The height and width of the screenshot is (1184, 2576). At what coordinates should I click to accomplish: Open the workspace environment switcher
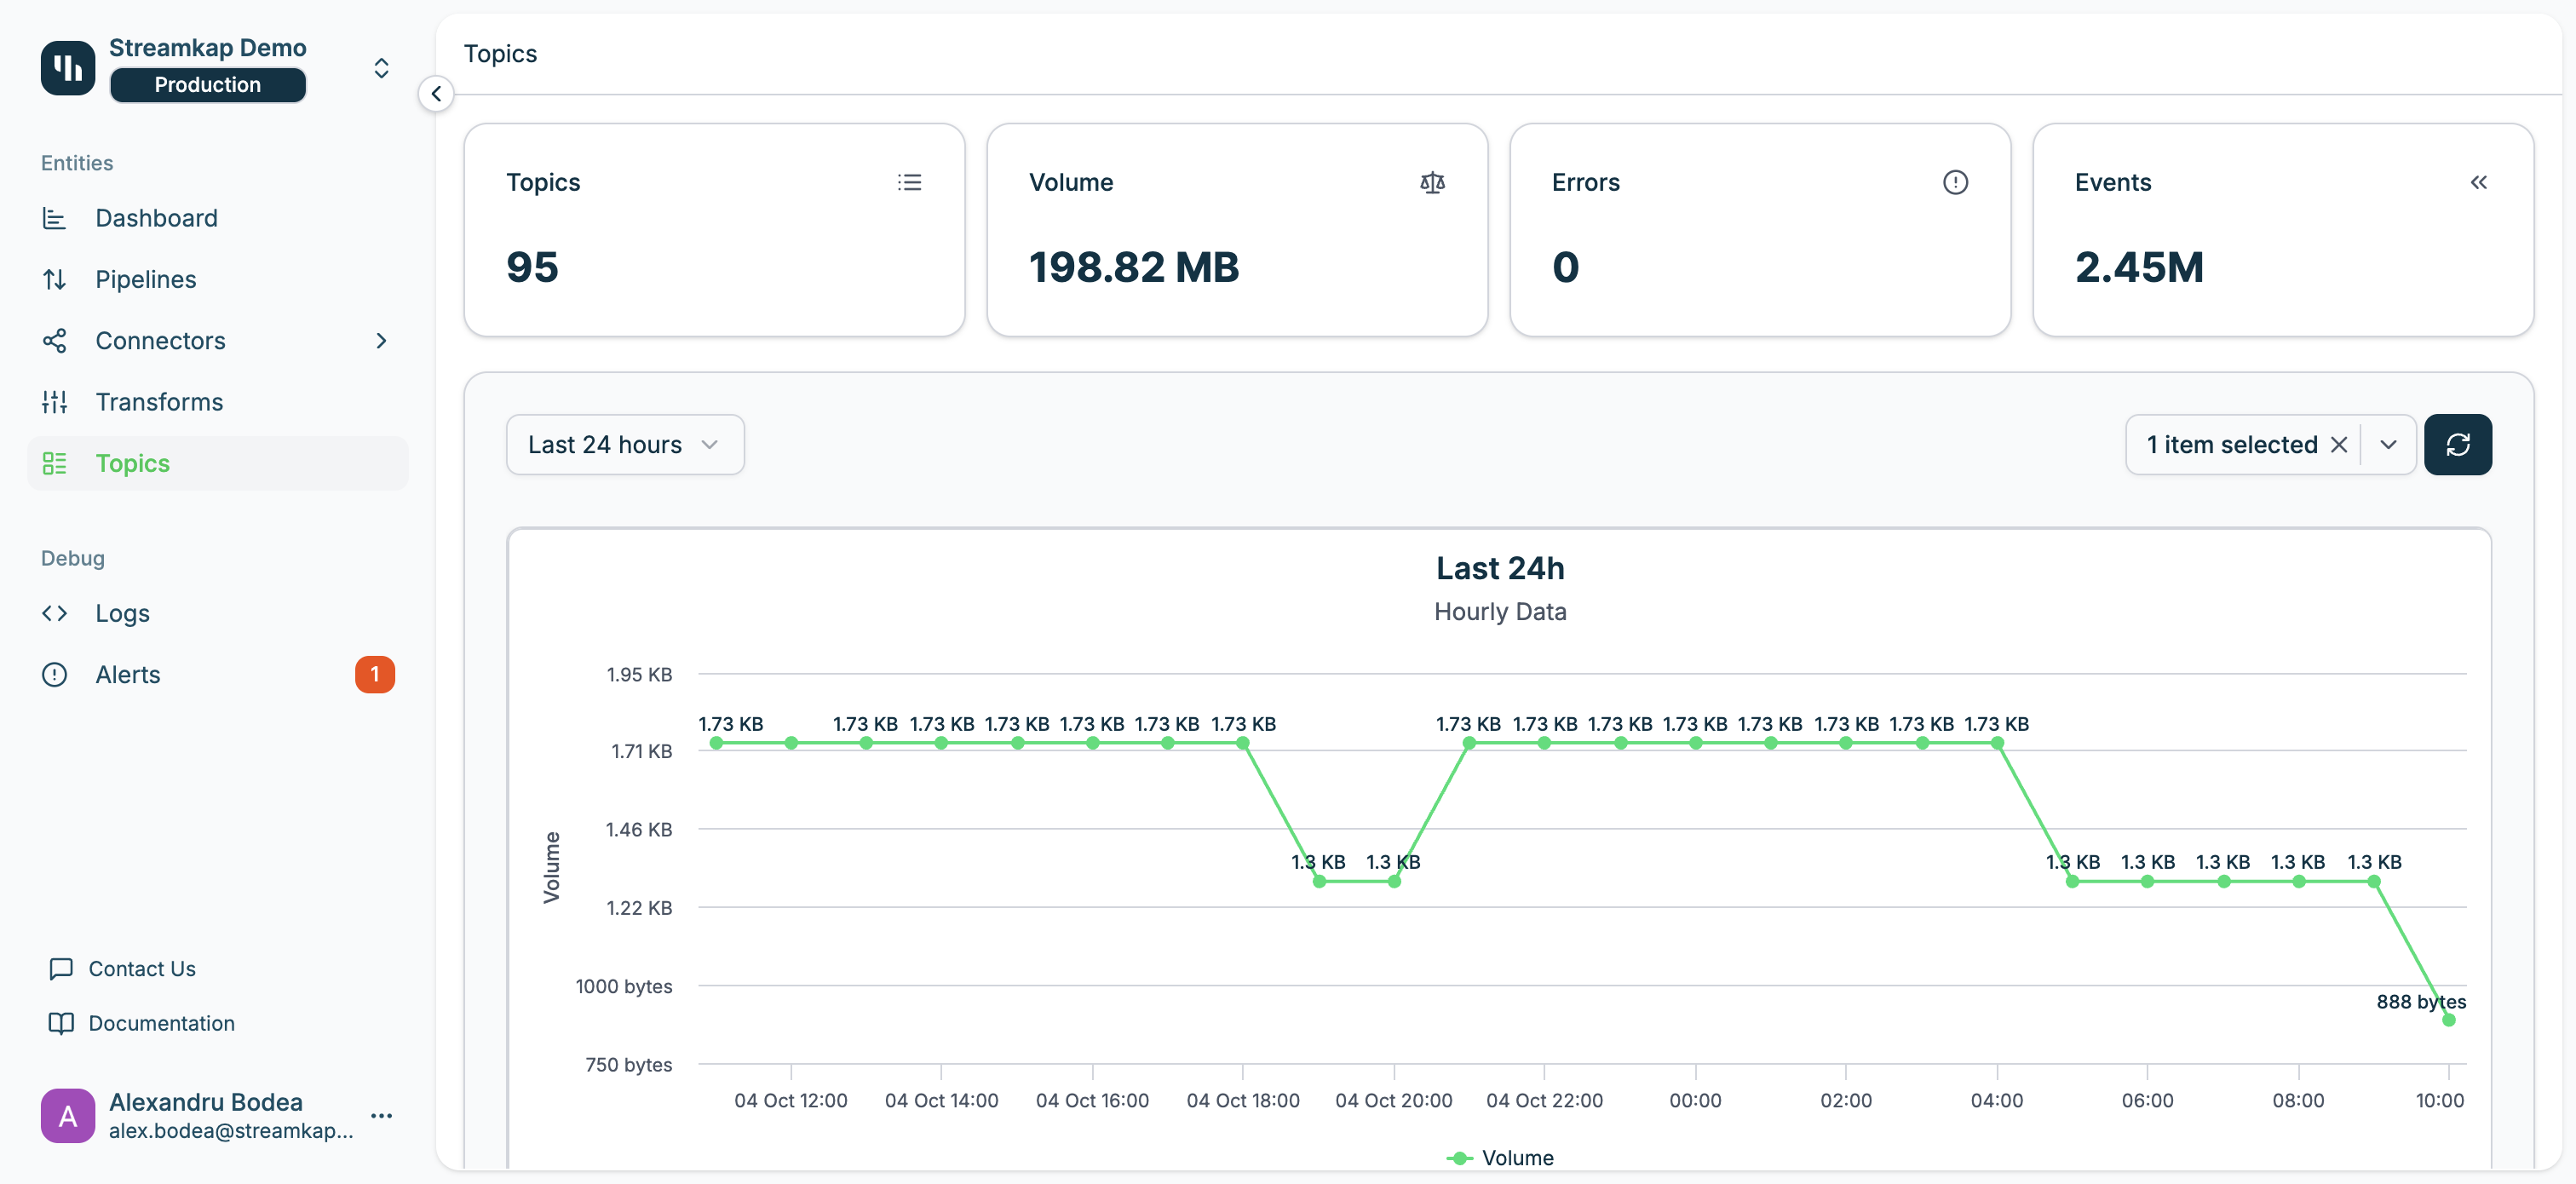pos(381,68)
